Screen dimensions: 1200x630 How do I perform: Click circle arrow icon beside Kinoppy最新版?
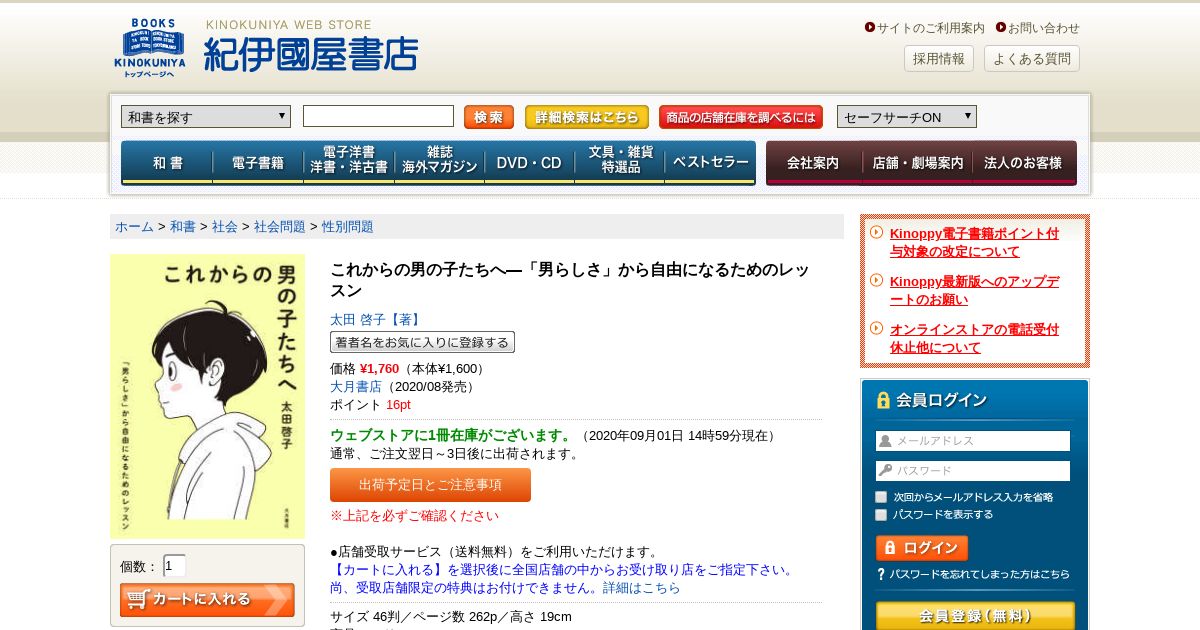tap(877, 280)
